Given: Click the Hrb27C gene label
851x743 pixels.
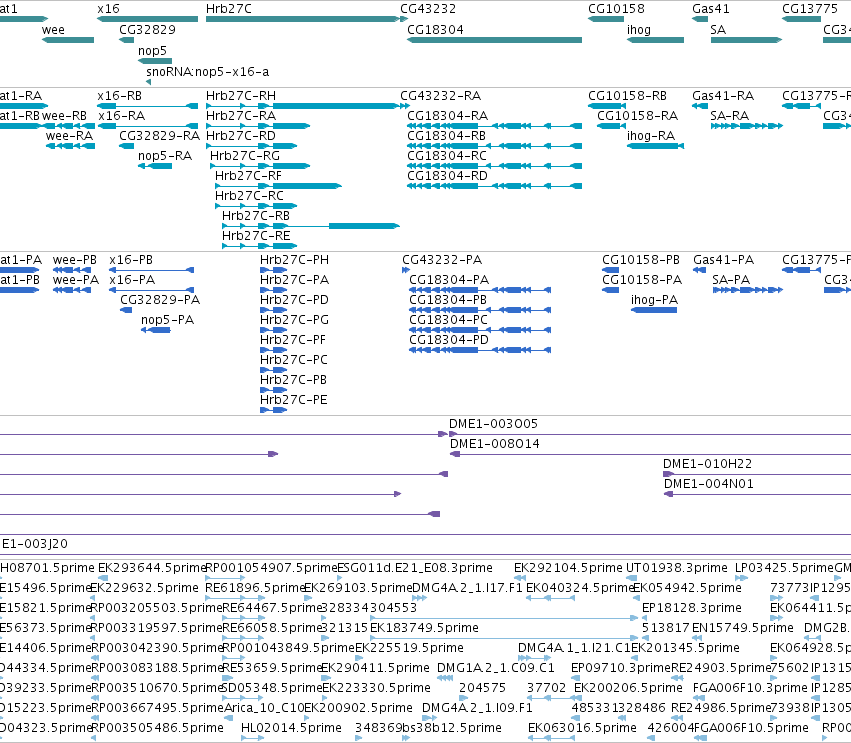Looking at the screenshot, I should [228, 9].
